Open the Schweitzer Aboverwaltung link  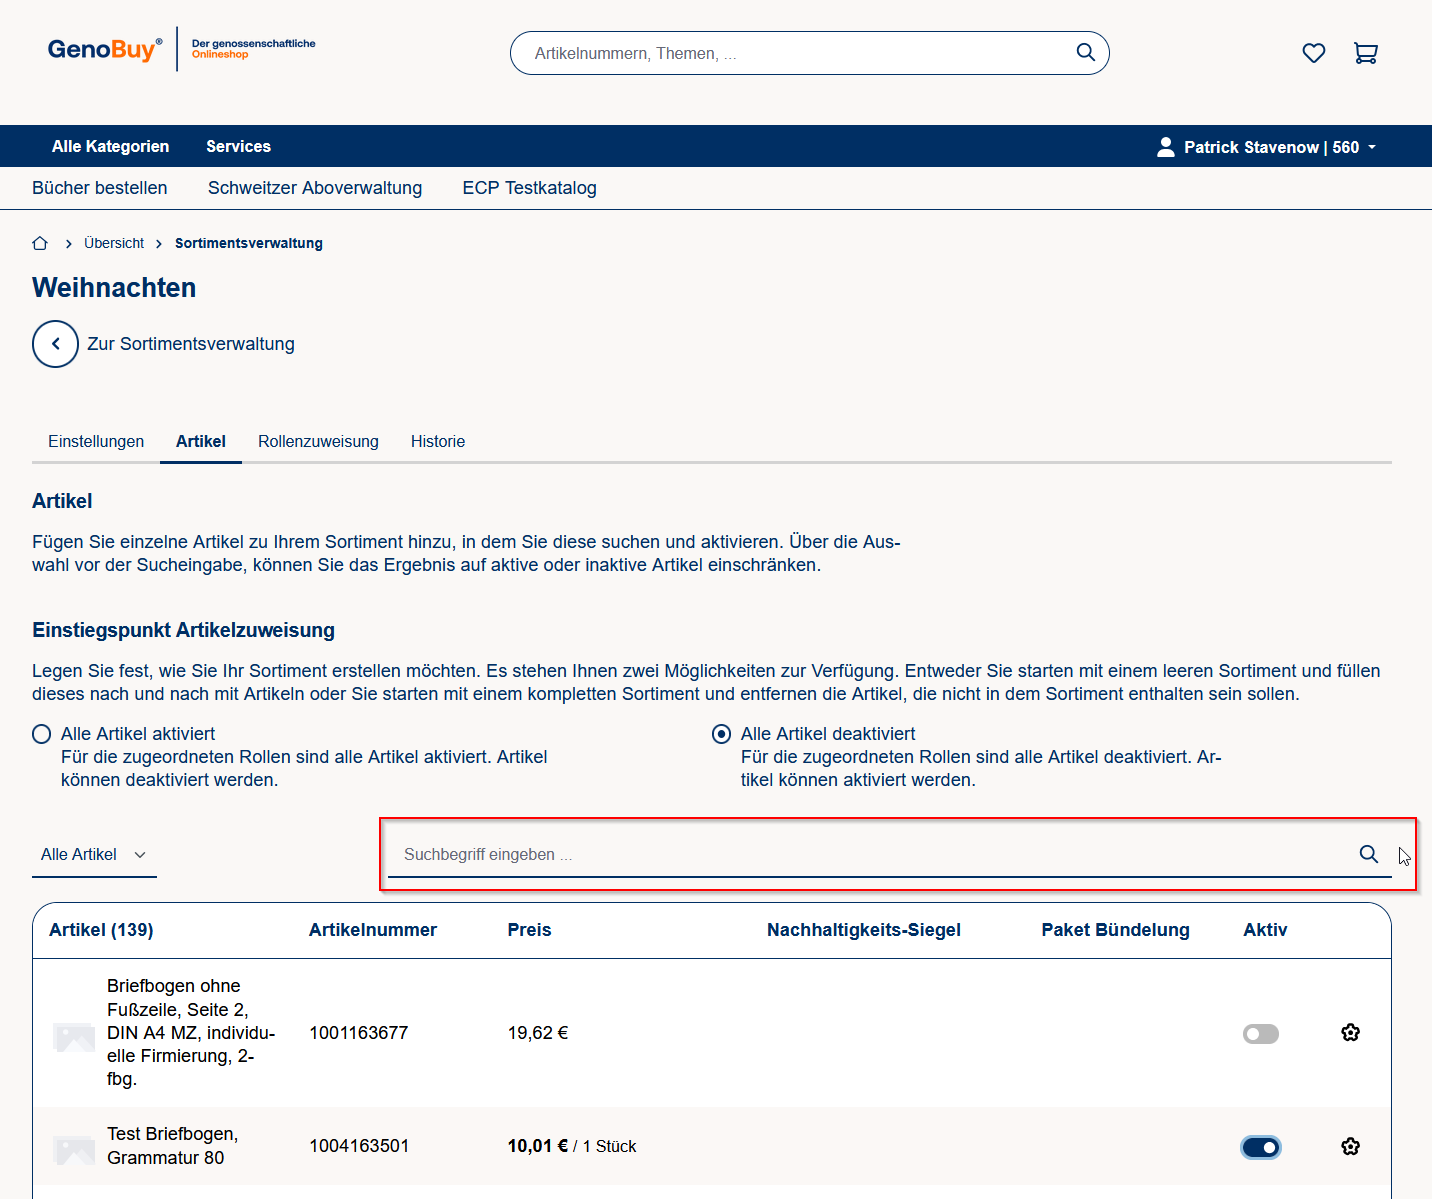(x=315, y=188)
